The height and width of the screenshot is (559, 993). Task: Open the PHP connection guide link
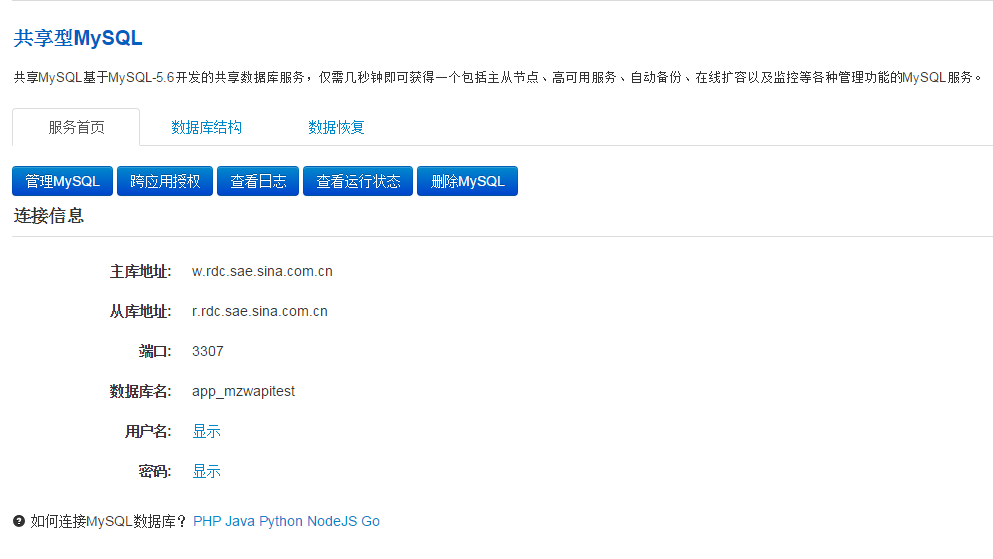pos(207,521)
